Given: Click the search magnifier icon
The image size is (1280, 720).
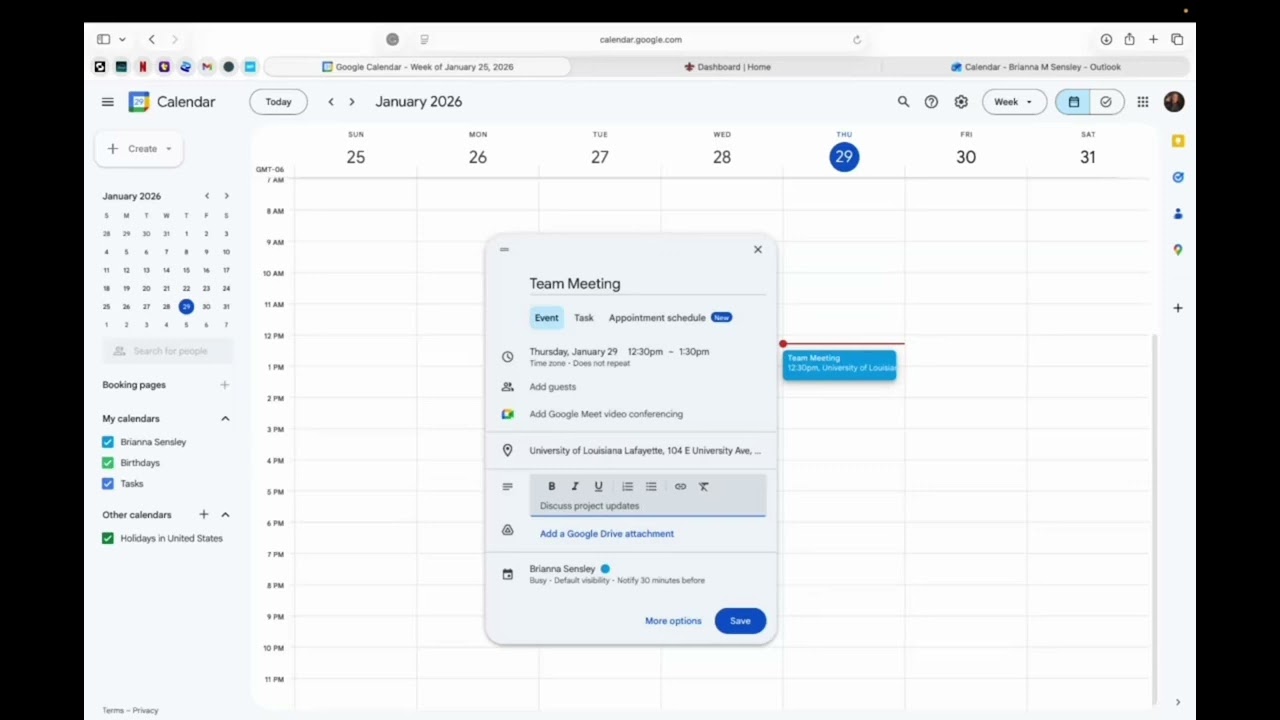Looking at the screenshot, I should pyautogui.click(x=903, y=102).
